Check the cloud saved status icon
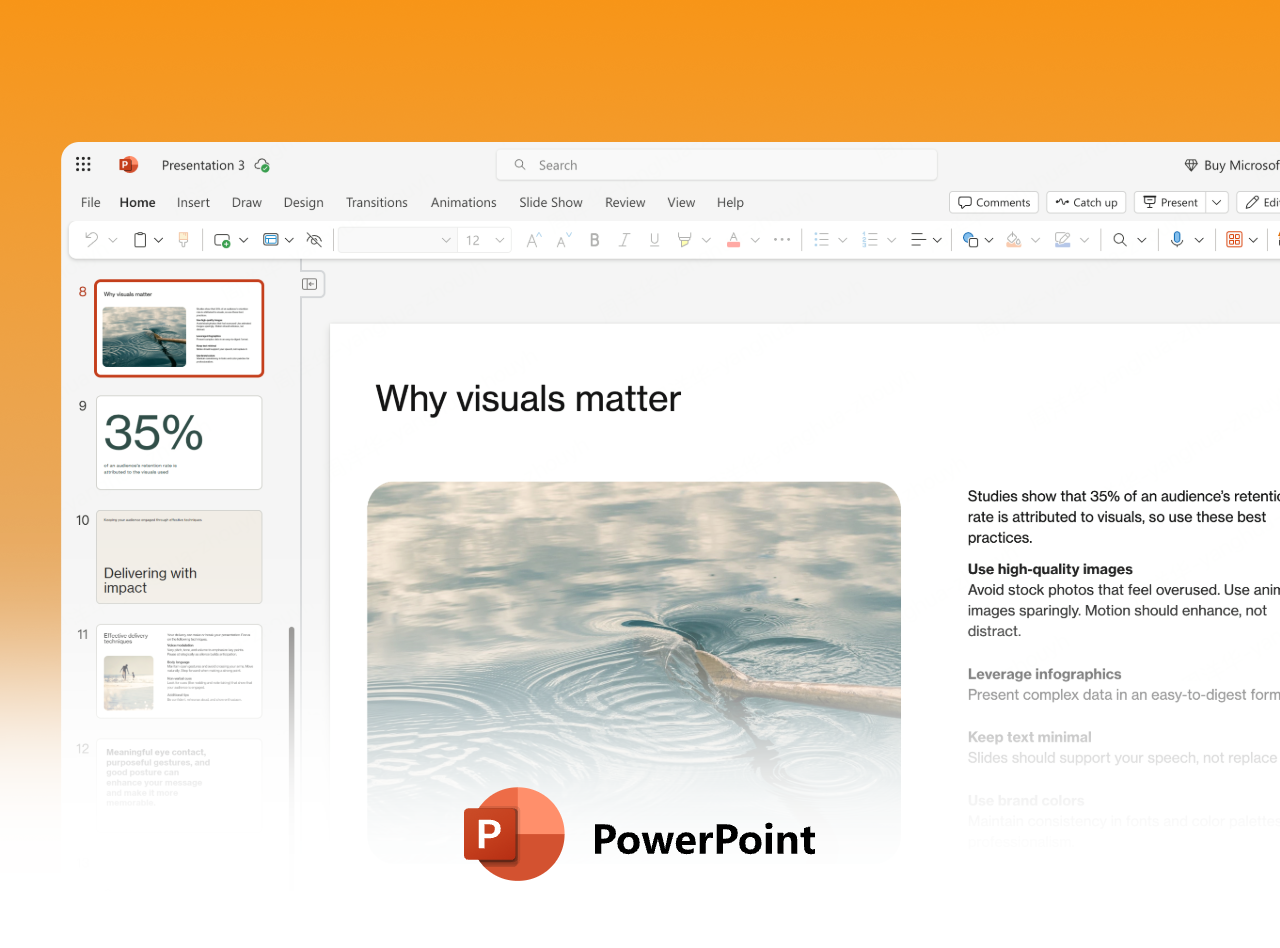This screenshot has height=948, width=1280. (262, 165)
